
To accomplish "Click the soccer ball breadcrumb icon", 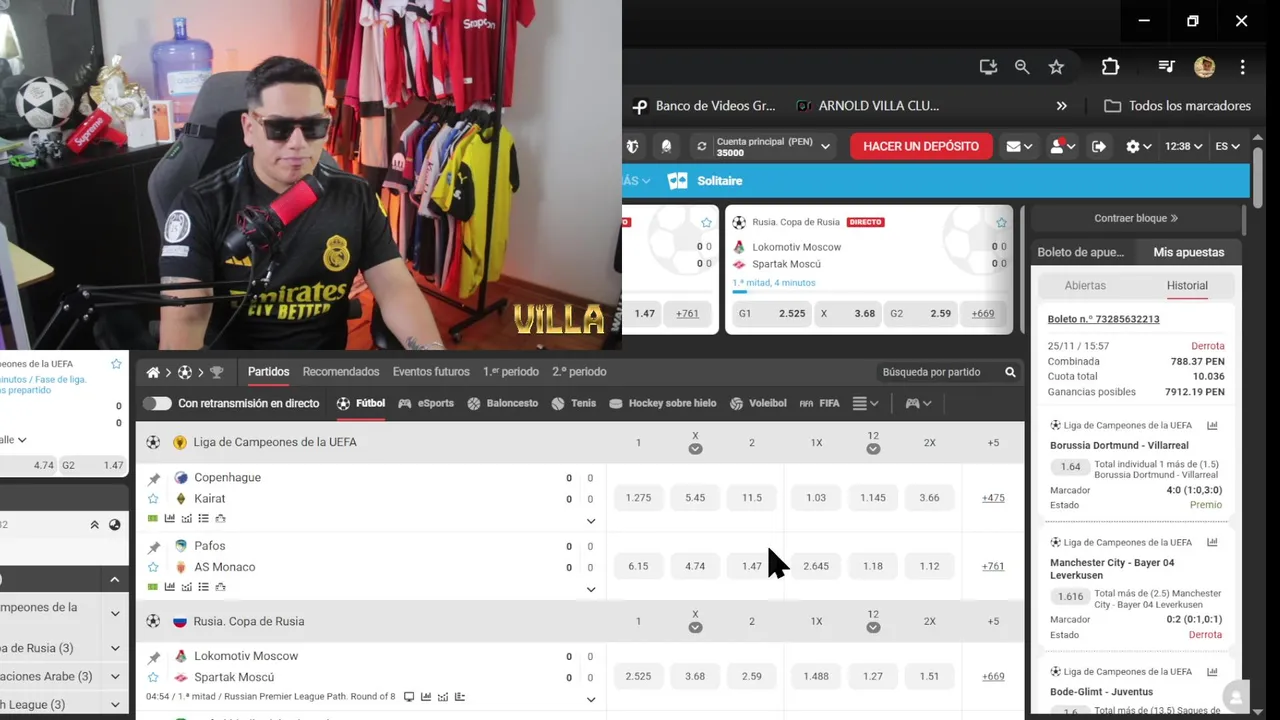I will [x=185, y=372].
